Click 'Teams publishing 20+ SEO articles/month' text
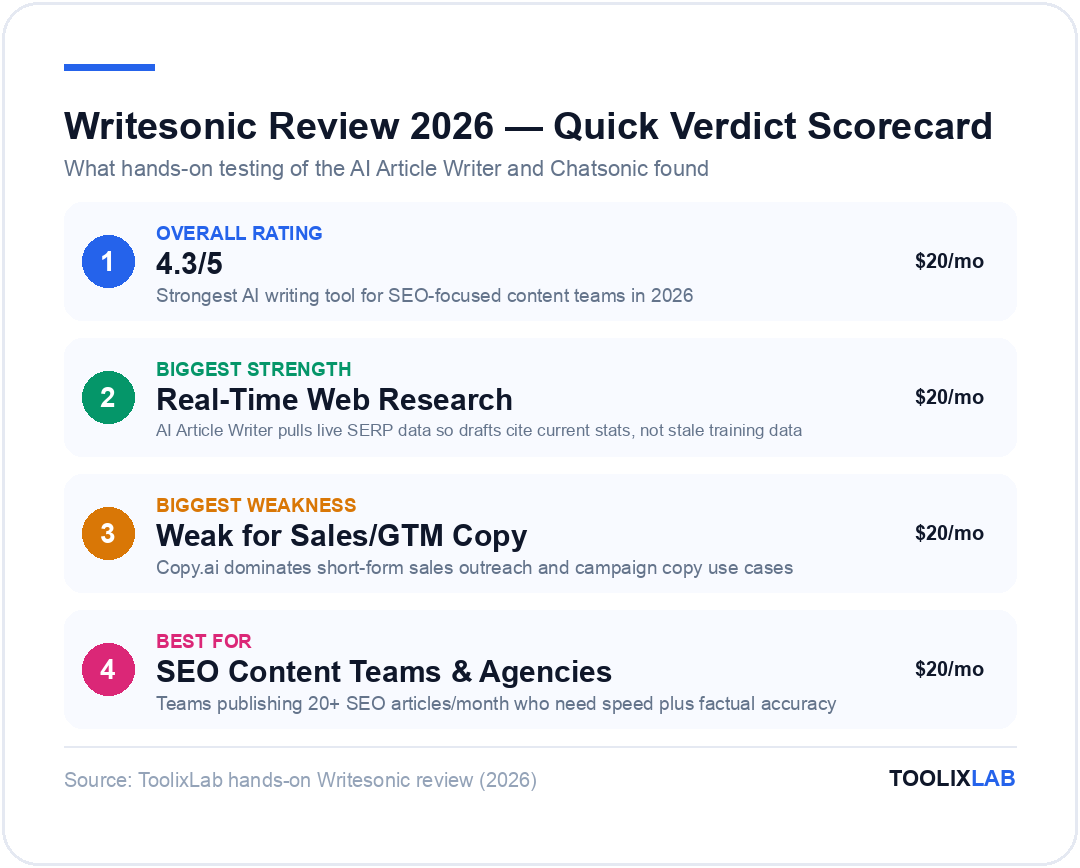1080x868 pixels. [x=496, y=703]
